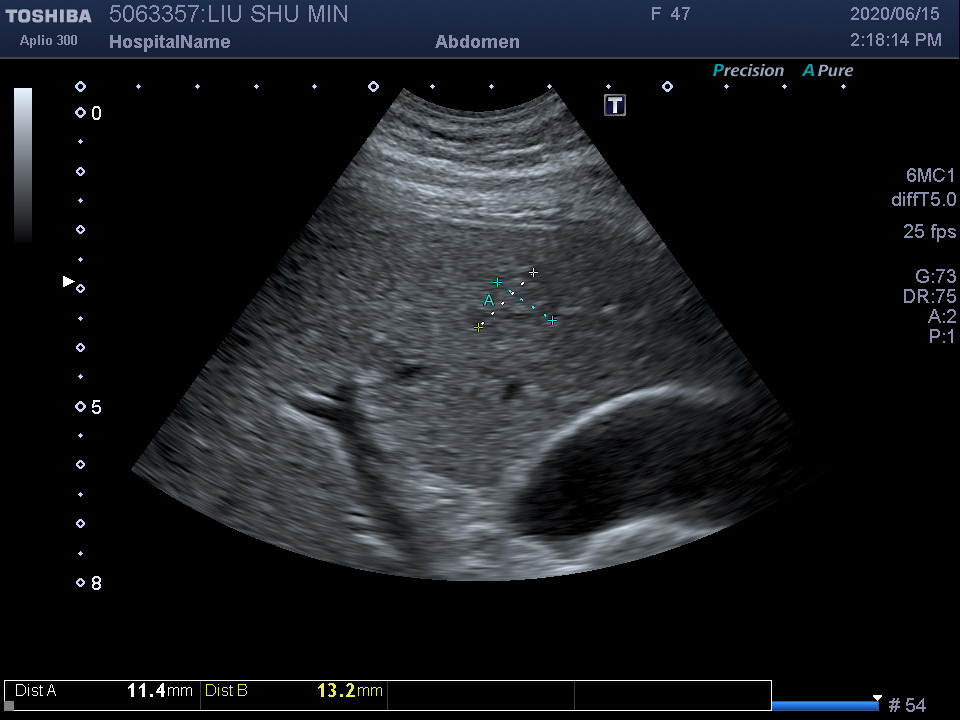
Task: Click the TOSHIBA logo
Action: 48,16
